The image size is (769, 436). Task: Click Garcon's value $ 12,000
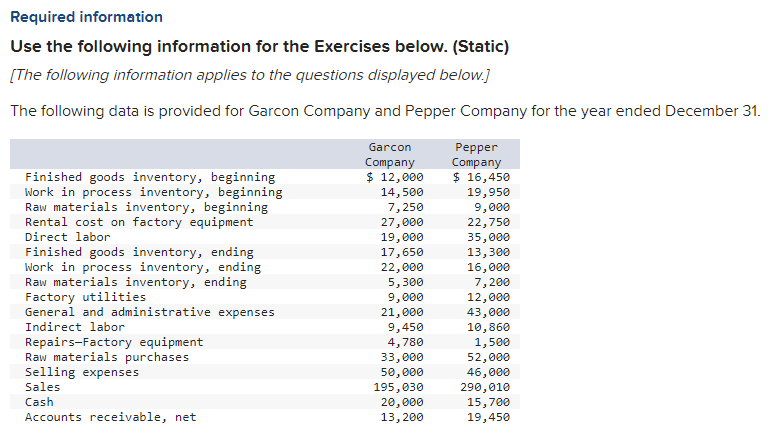click(x=395, y=177)
